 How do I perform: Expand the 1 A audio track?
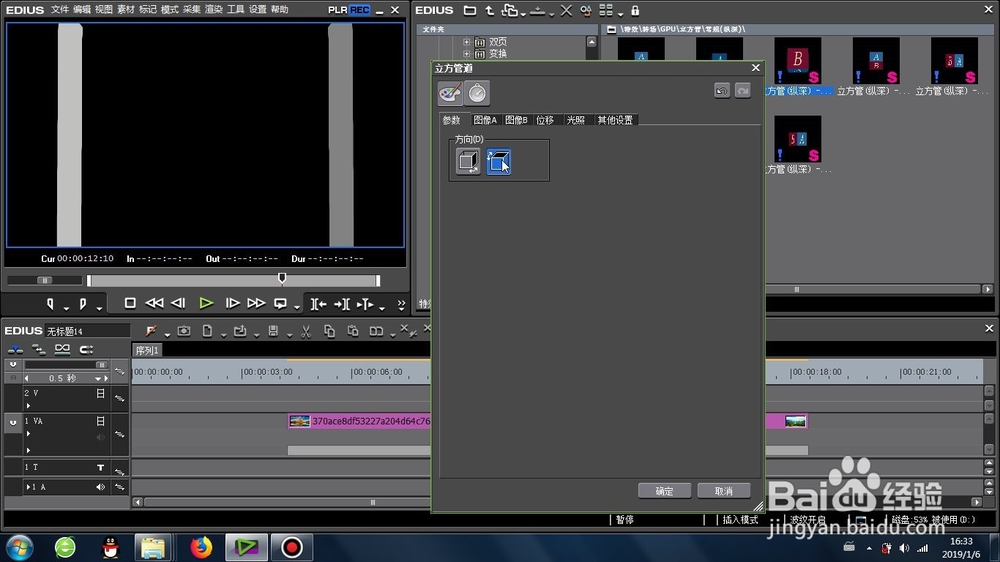28,487
